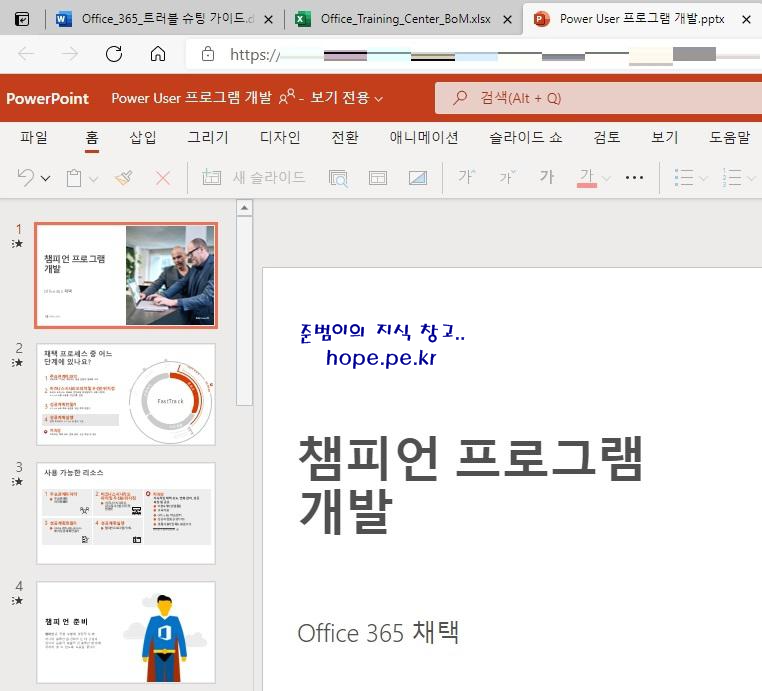Image resolution: width=762 pixels, height=691 pixels.
Task: Click the numbered list icon
Action: pos(732,178)
